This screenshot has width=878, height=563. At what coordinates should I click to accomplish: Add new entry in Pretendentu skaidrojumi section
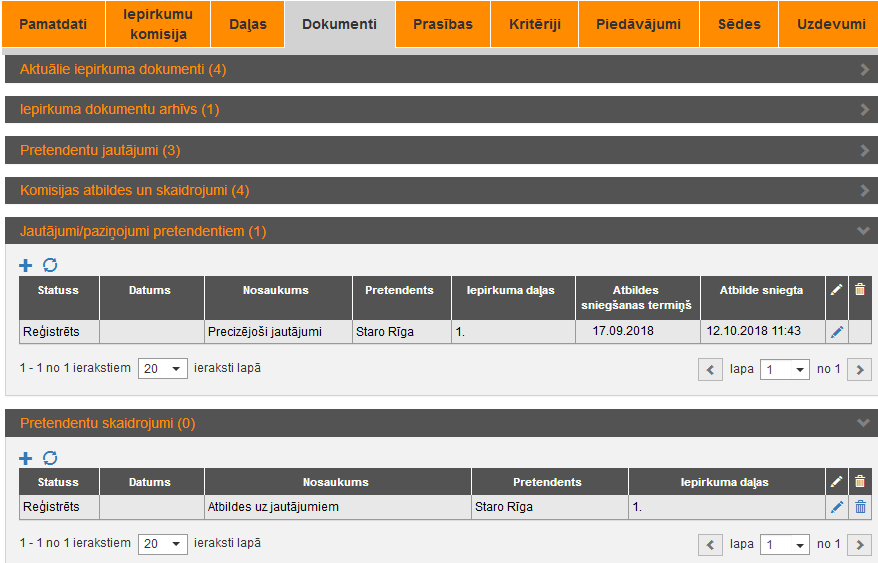26,458
